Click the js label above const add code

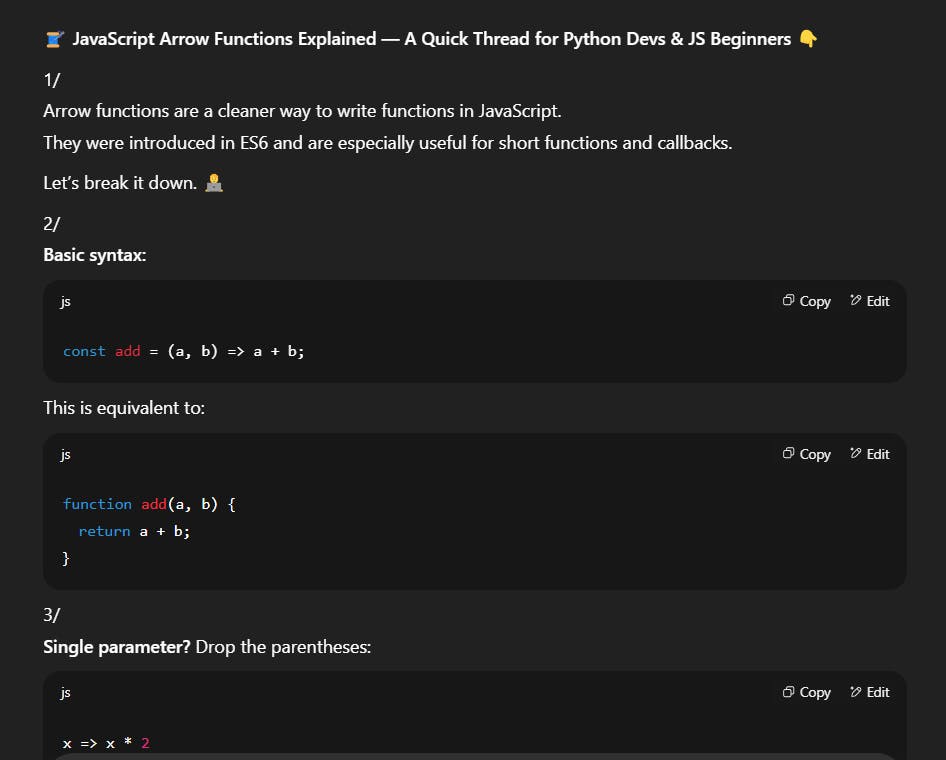pos(66,301)
